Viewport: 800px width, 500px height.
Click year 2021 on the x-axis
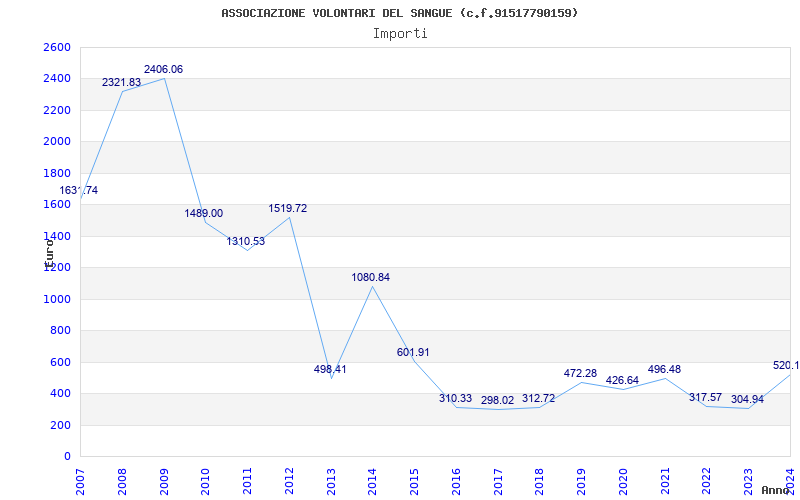665,482
